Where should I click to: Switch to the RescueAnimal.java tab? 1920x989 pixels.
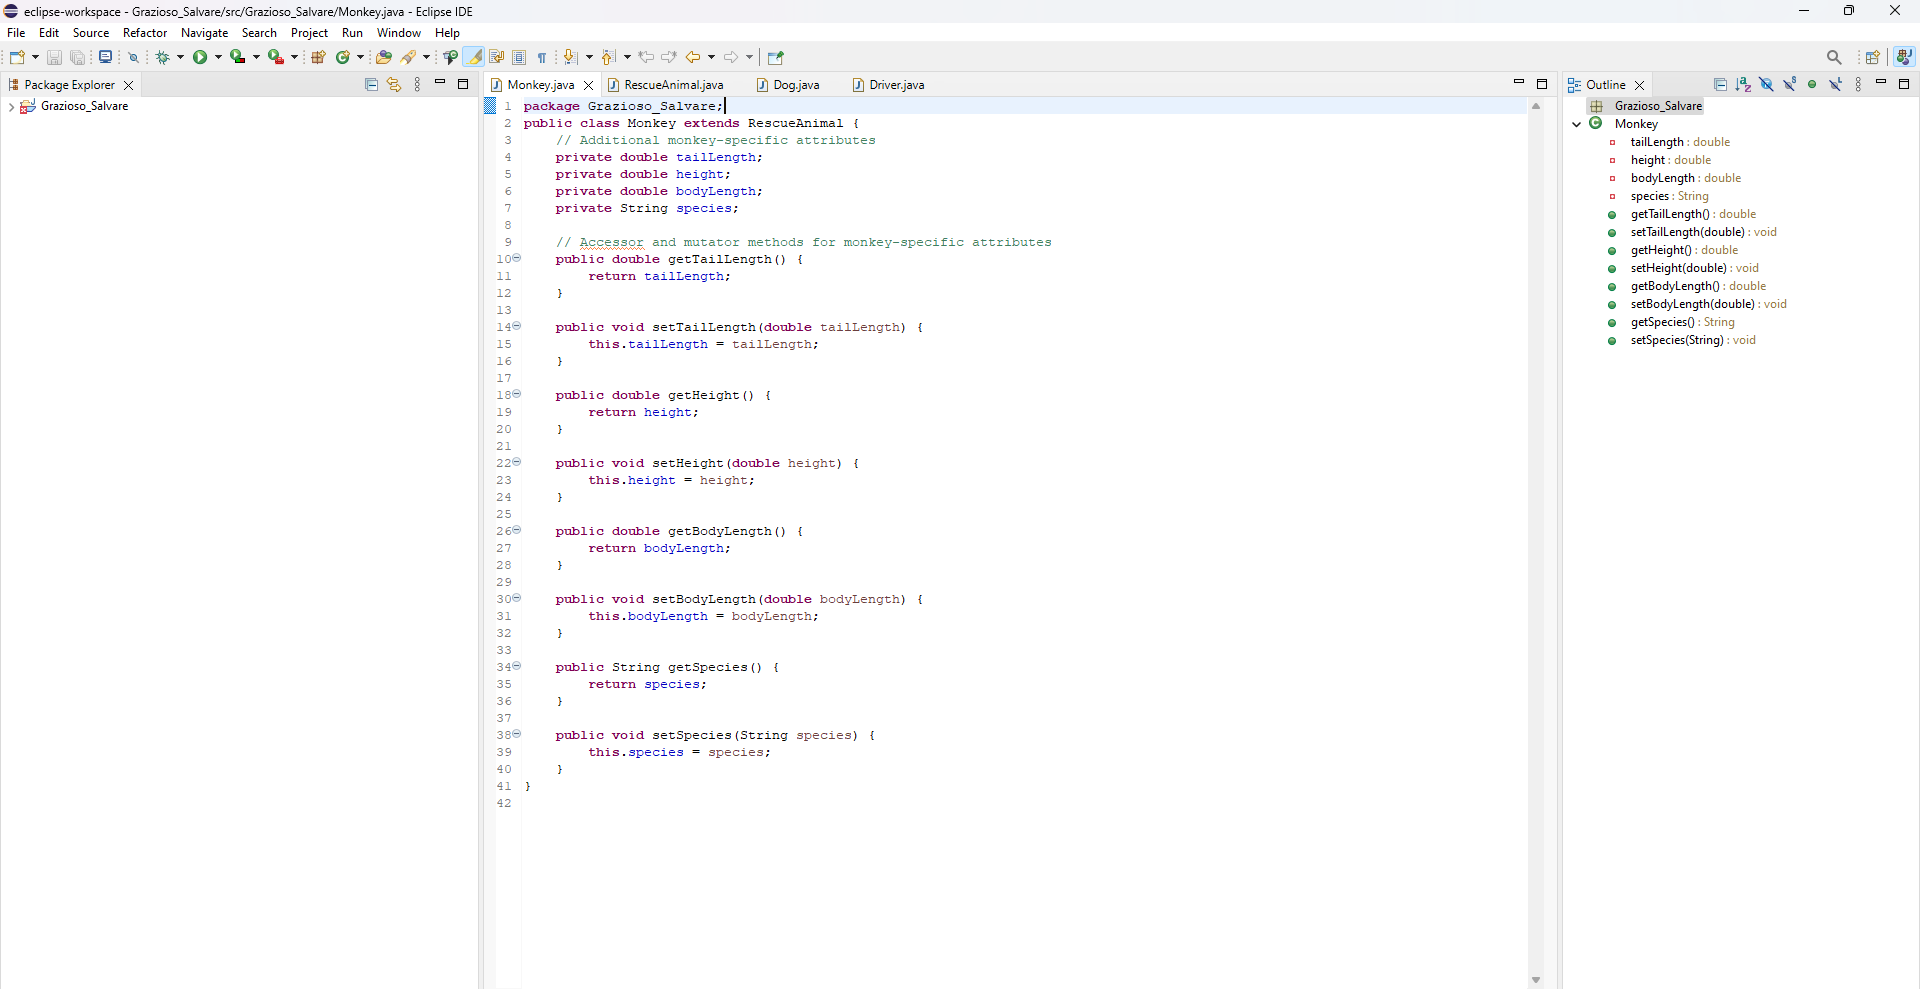pos(672,85)
